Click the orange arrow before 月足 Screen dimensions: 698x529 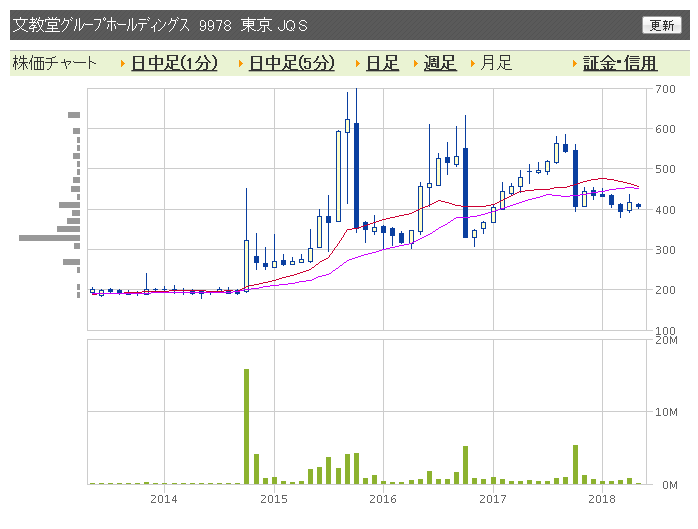point(473,64)
